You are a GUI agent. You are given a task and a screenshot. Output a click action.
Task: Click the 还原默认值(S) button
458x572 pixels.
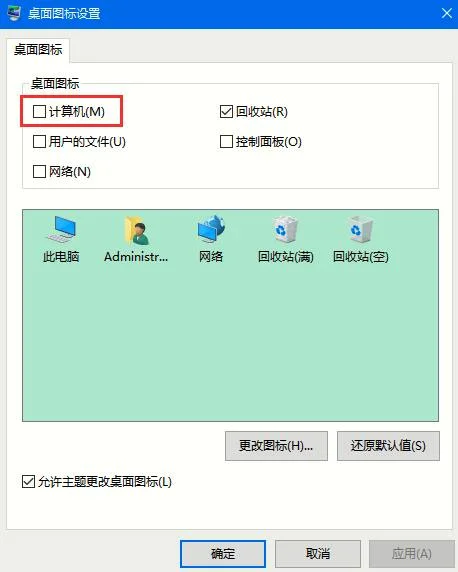pyautogui.click(x=388, y=445)
